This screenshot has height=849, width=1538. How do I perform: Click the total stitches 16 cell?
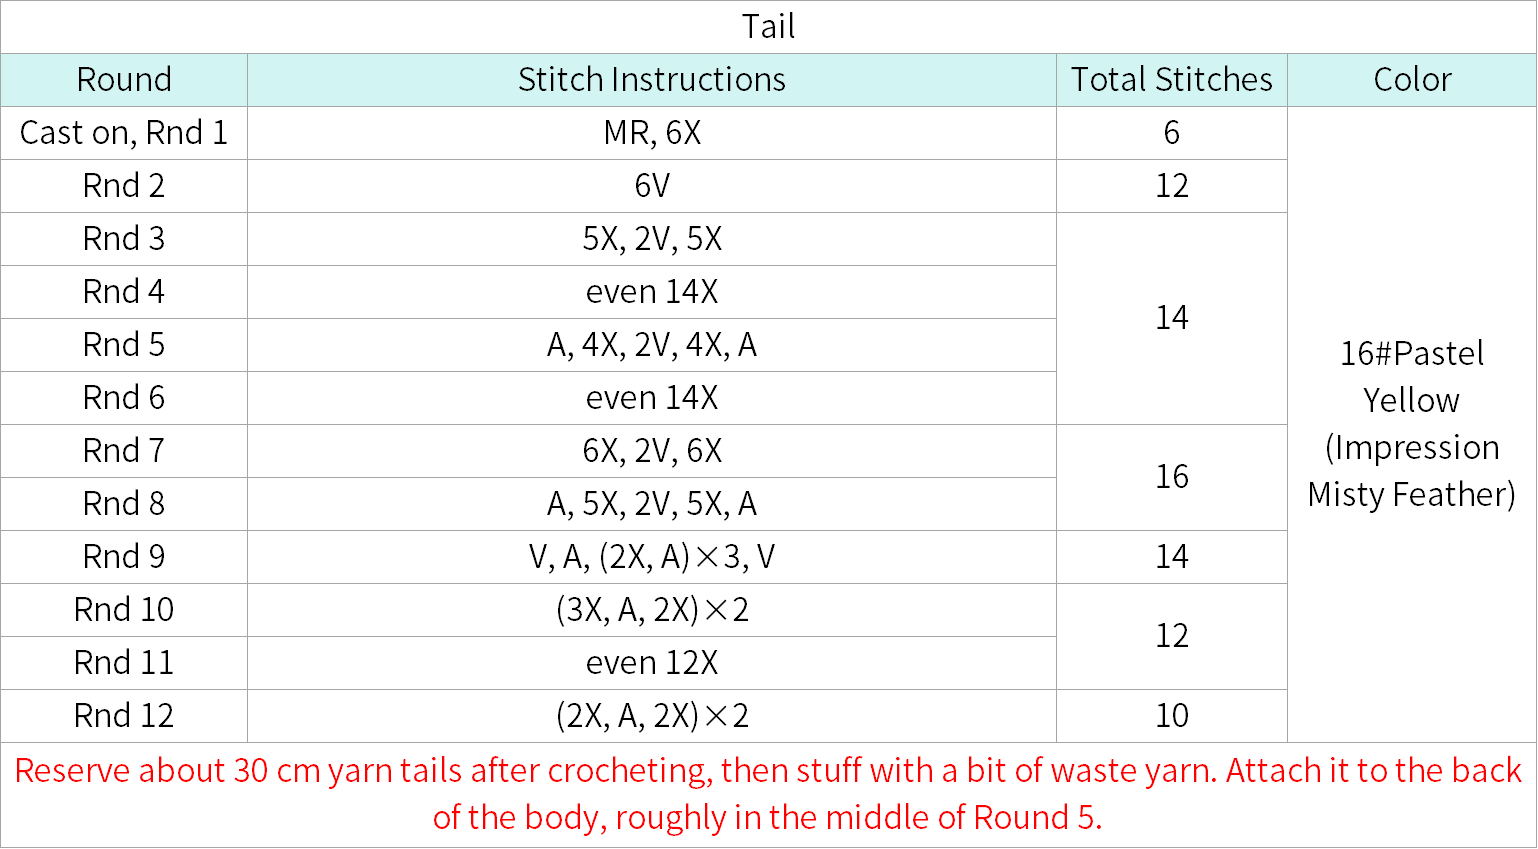point(1172,477)
